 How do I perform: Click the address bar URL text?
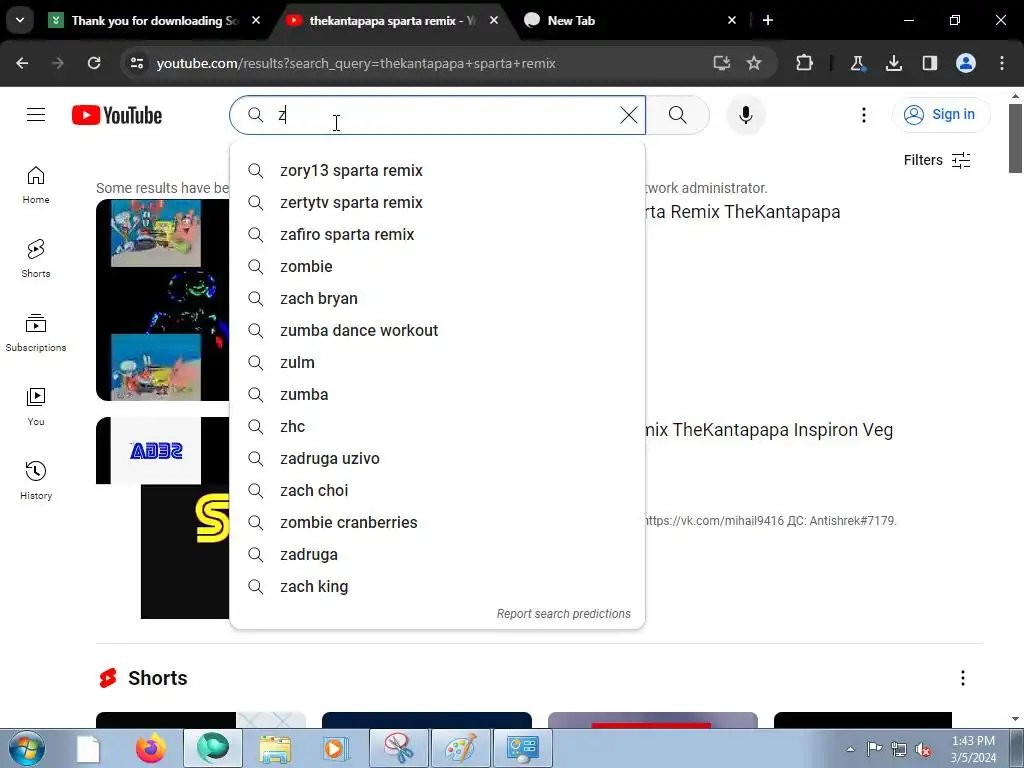(356, 63)
